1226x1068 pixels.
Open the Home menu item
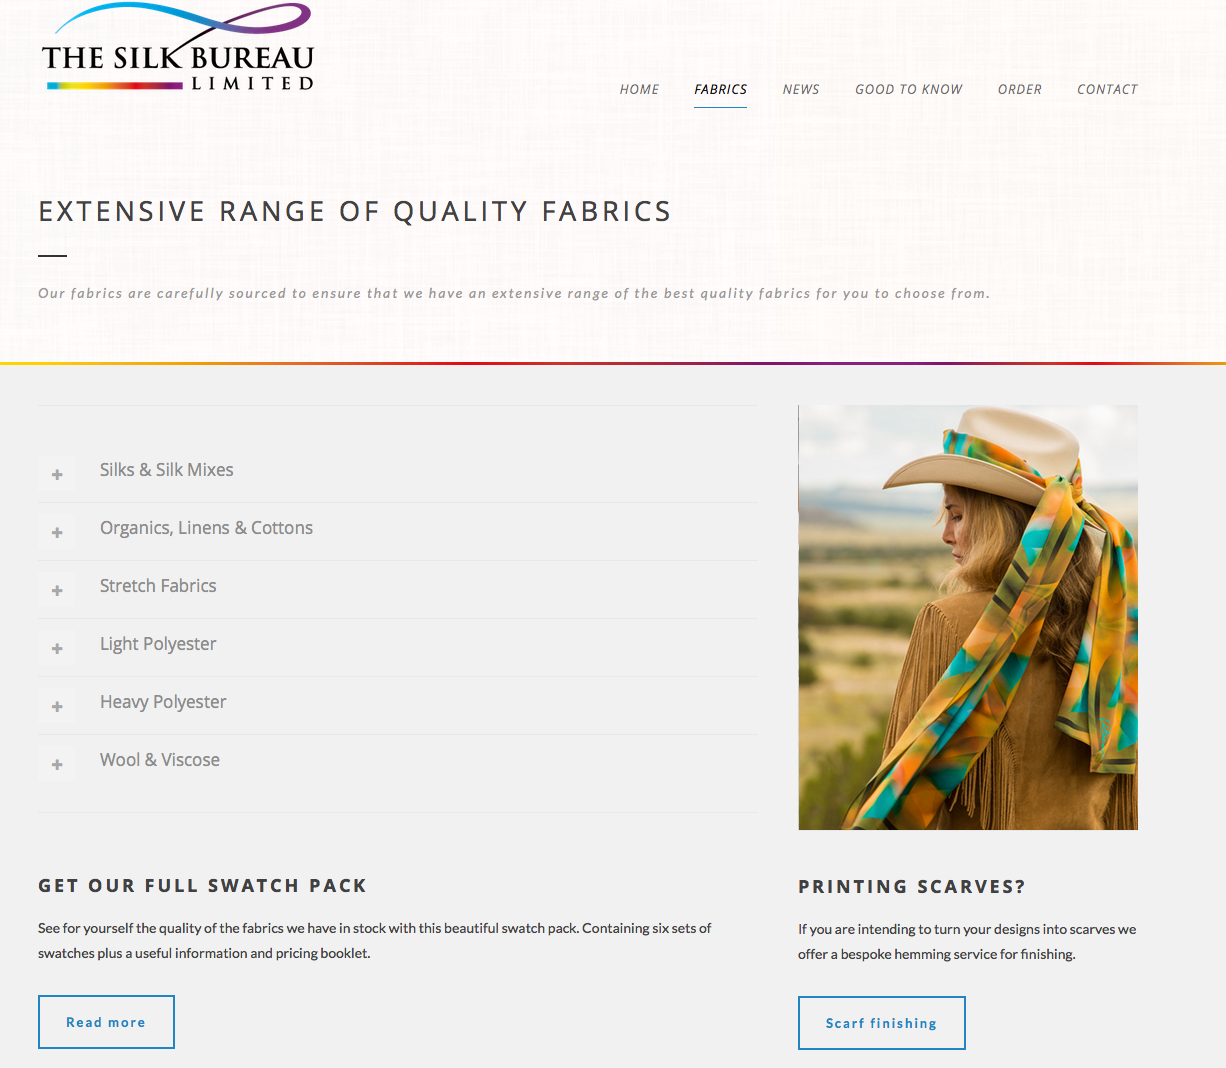coord(639,89)
